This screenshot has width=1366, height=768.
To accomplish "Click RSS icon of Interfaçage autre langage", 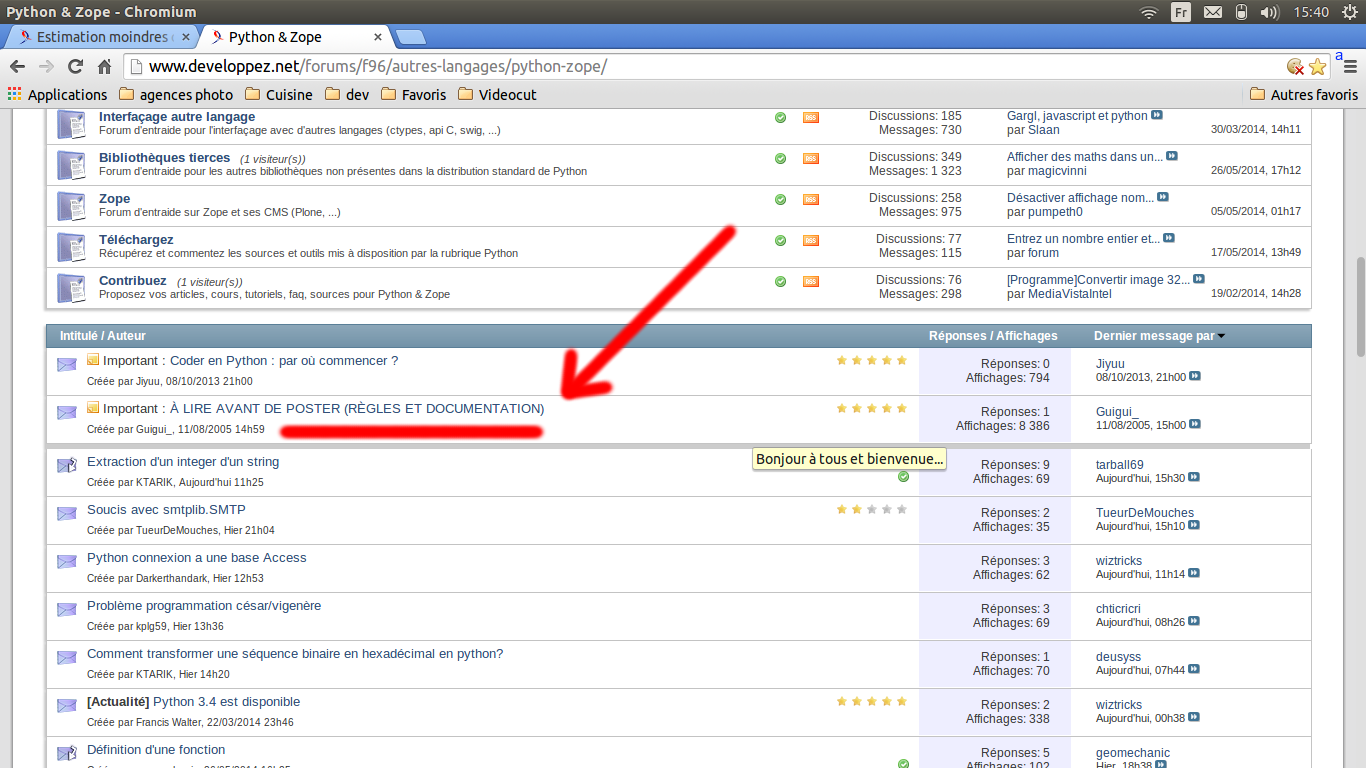I will [811, 117].
